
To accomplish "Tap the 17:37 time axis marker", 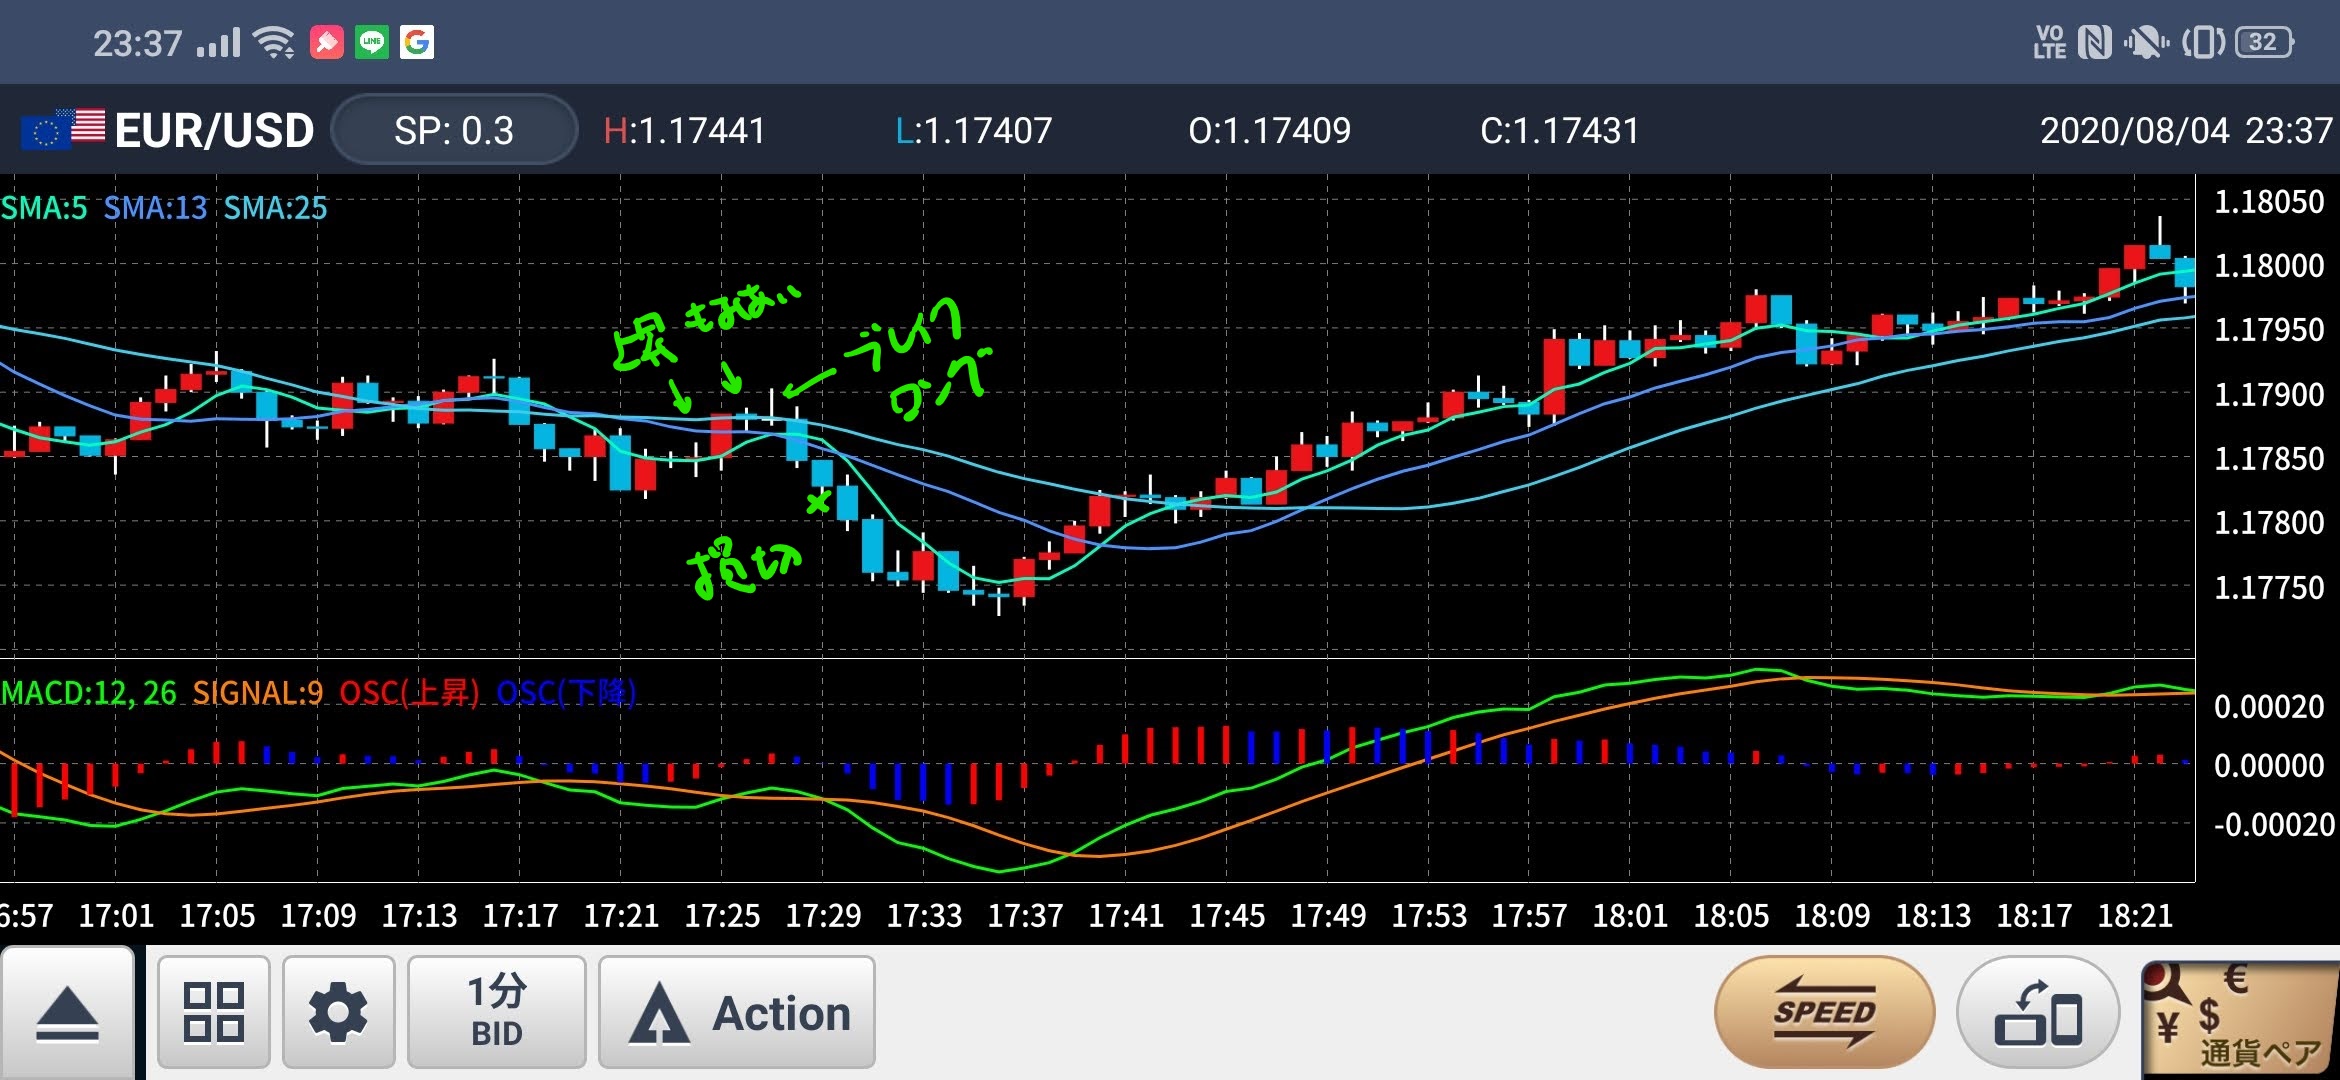I will point(1024,915).
